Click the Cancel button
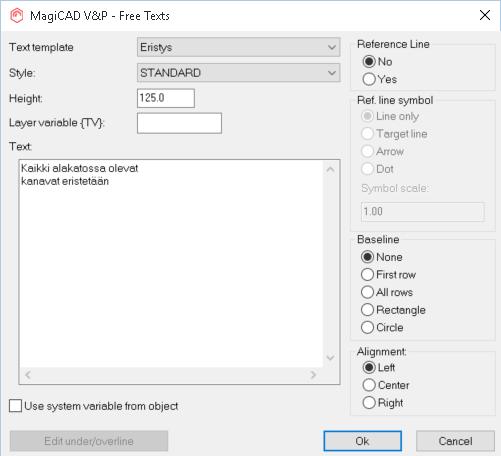The width and height of the screenshot is (501, 456). pyautogui.click(x=455, y=441)
